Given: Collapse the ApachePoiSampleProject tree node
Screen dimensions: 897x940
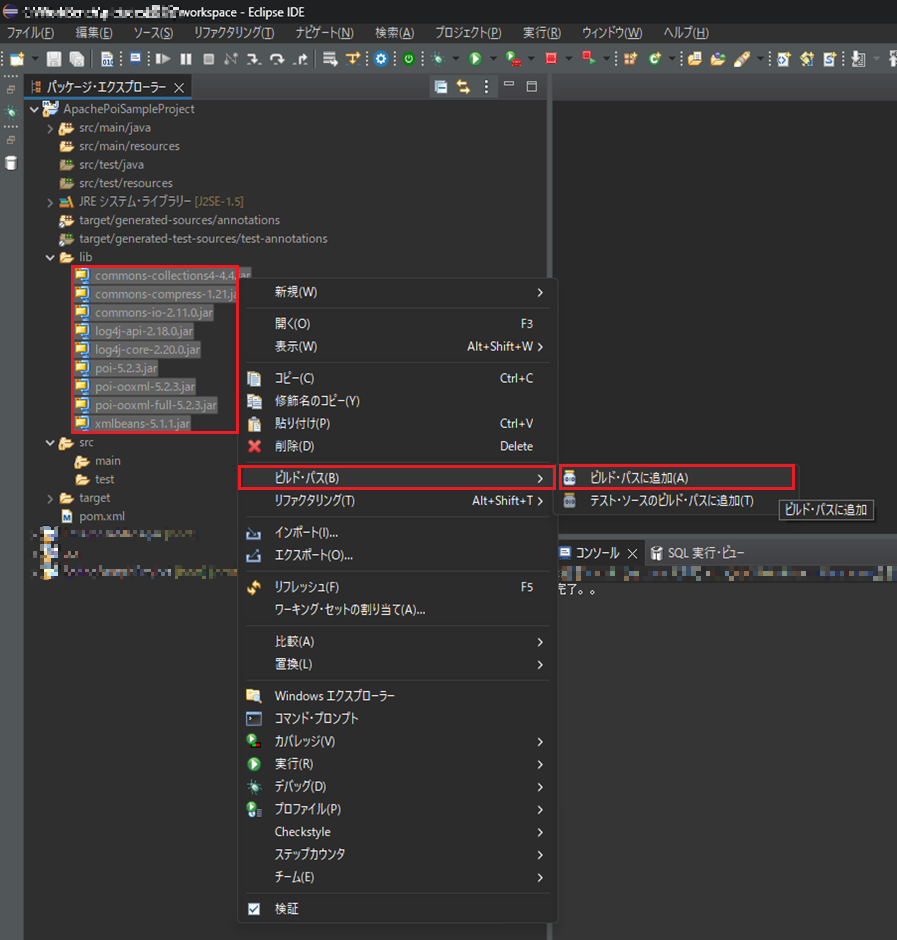Looking at the screenshot, I should point(35,109).
